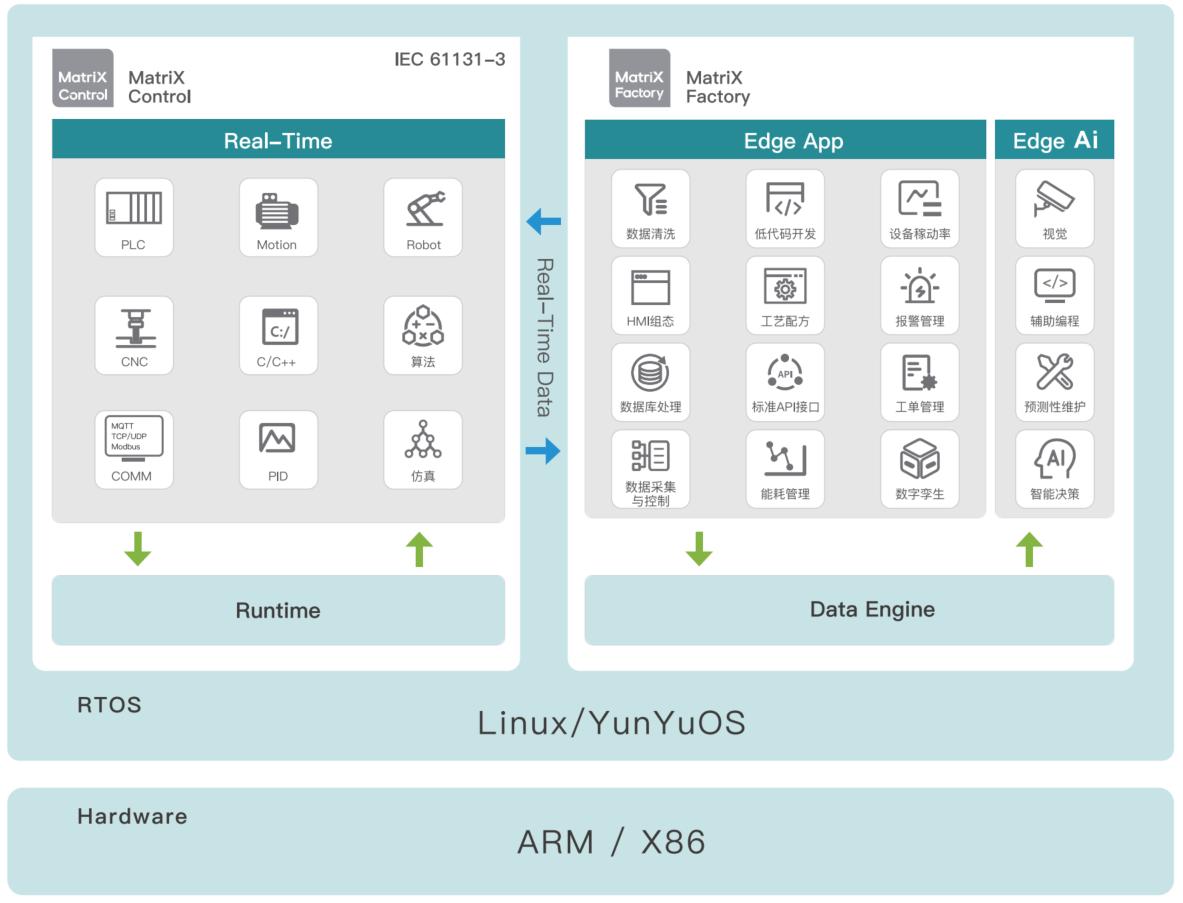This screenshot has width=1183, height=903.
Task: Open the 能耗管理 chart icon
Action: click(785, 468)
